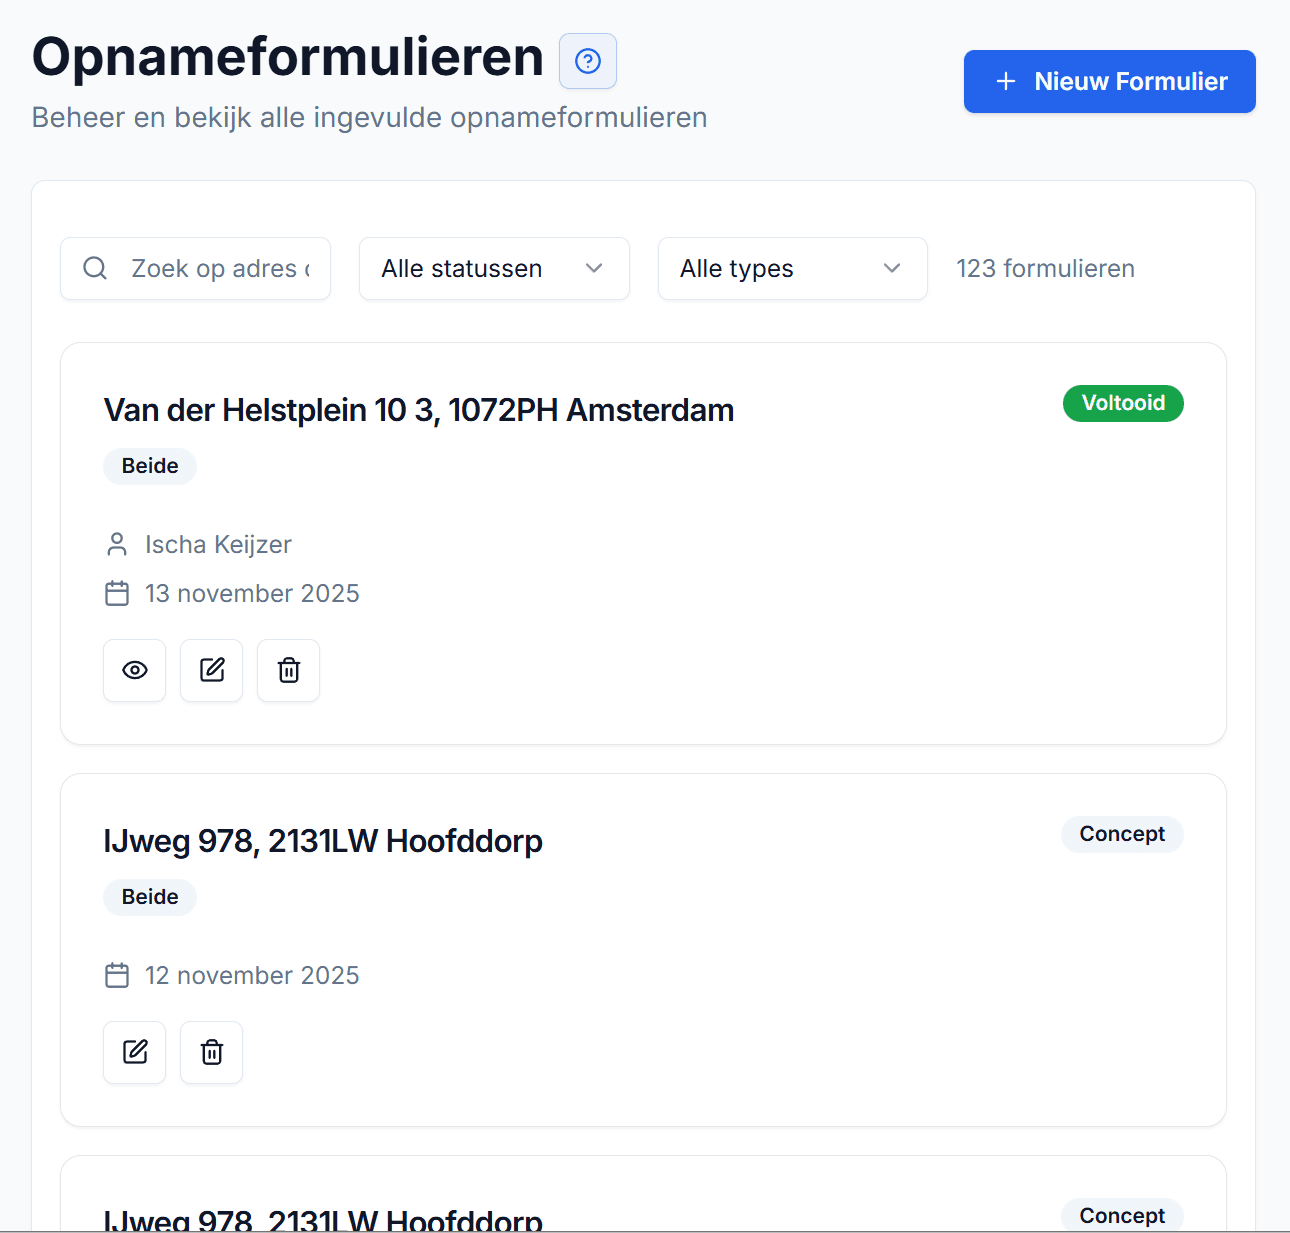Click the Beide type tag on Van der Helstplein
Screen dimensions: 1290x1233
149,466
